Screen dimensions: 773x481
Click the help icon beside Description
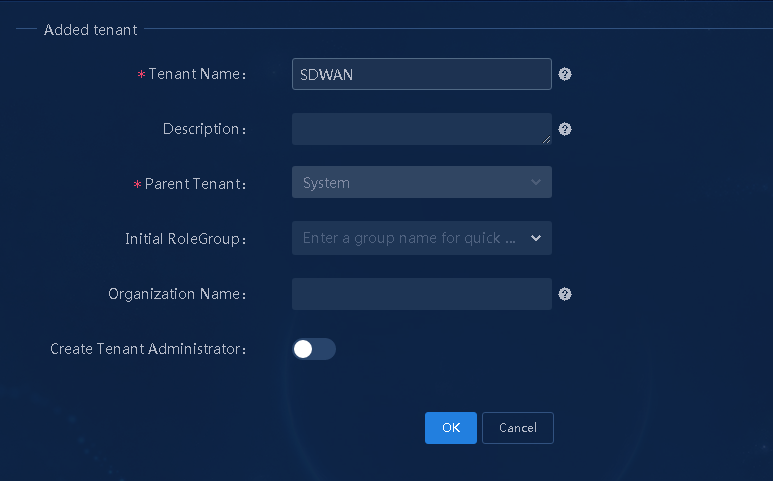(564, 129)
